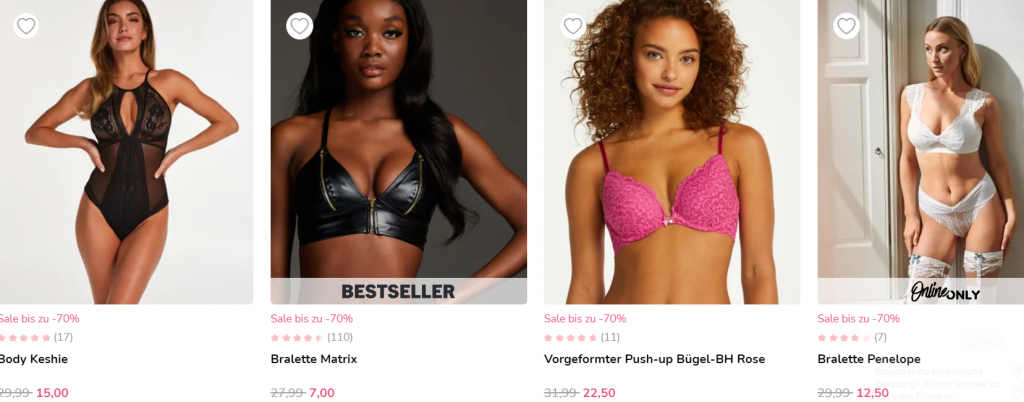Open the Body Keshie product title
Viewport: 1024px width, 402px height.
(33, 359)
